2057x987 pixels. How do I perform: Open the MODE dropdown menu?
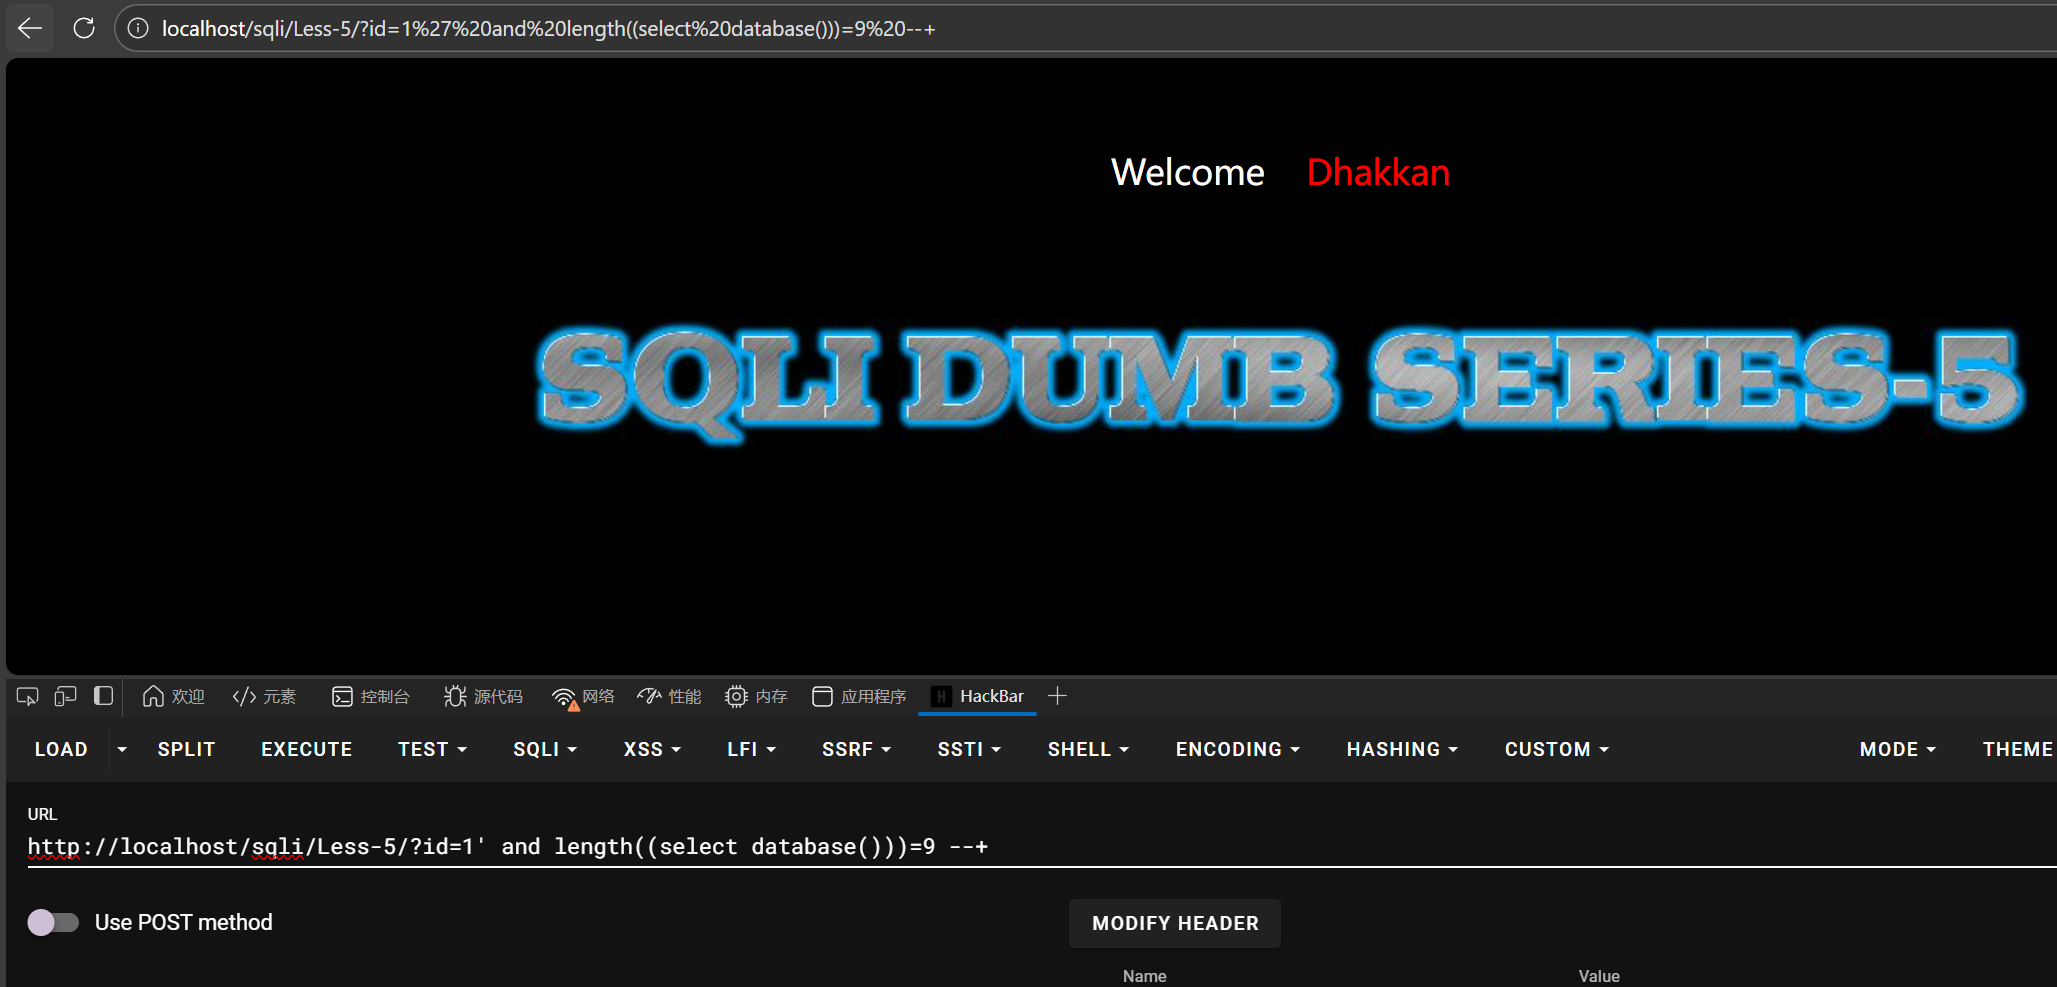1898,749
